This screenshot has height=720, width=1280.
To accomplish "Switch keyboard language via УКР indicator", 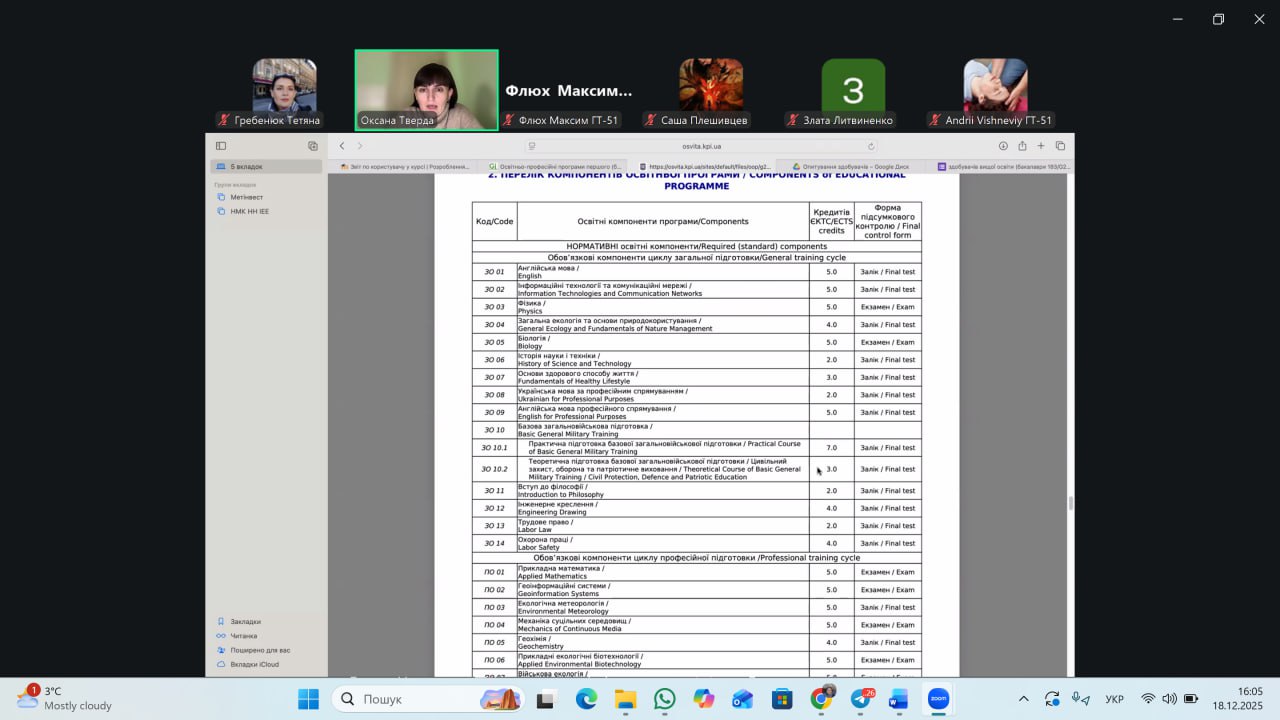I will (1114, 699).
